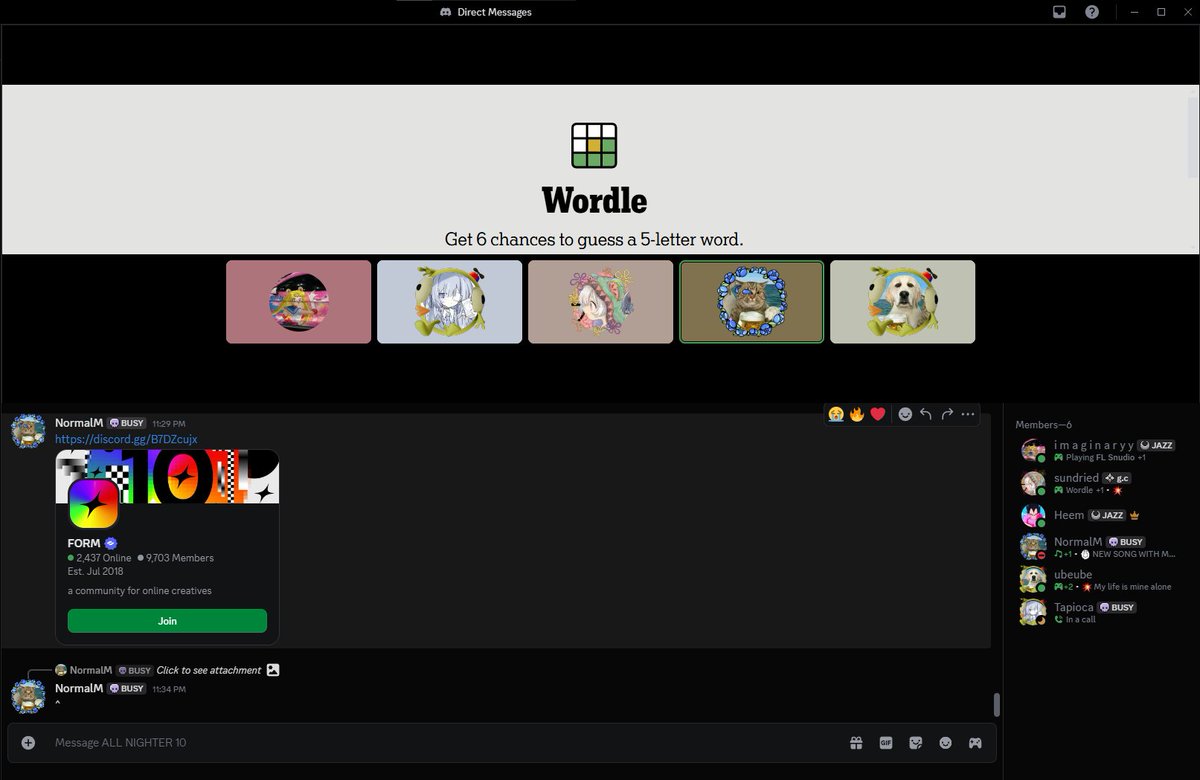
Task: Click the NormalM username on the invite message
Action: 79,423
